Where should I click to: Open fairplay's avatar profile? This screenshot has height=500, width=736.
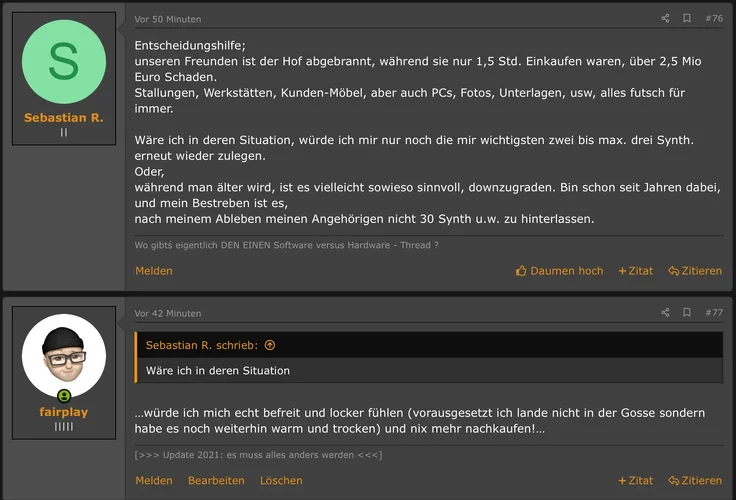(x=64, y=355)
